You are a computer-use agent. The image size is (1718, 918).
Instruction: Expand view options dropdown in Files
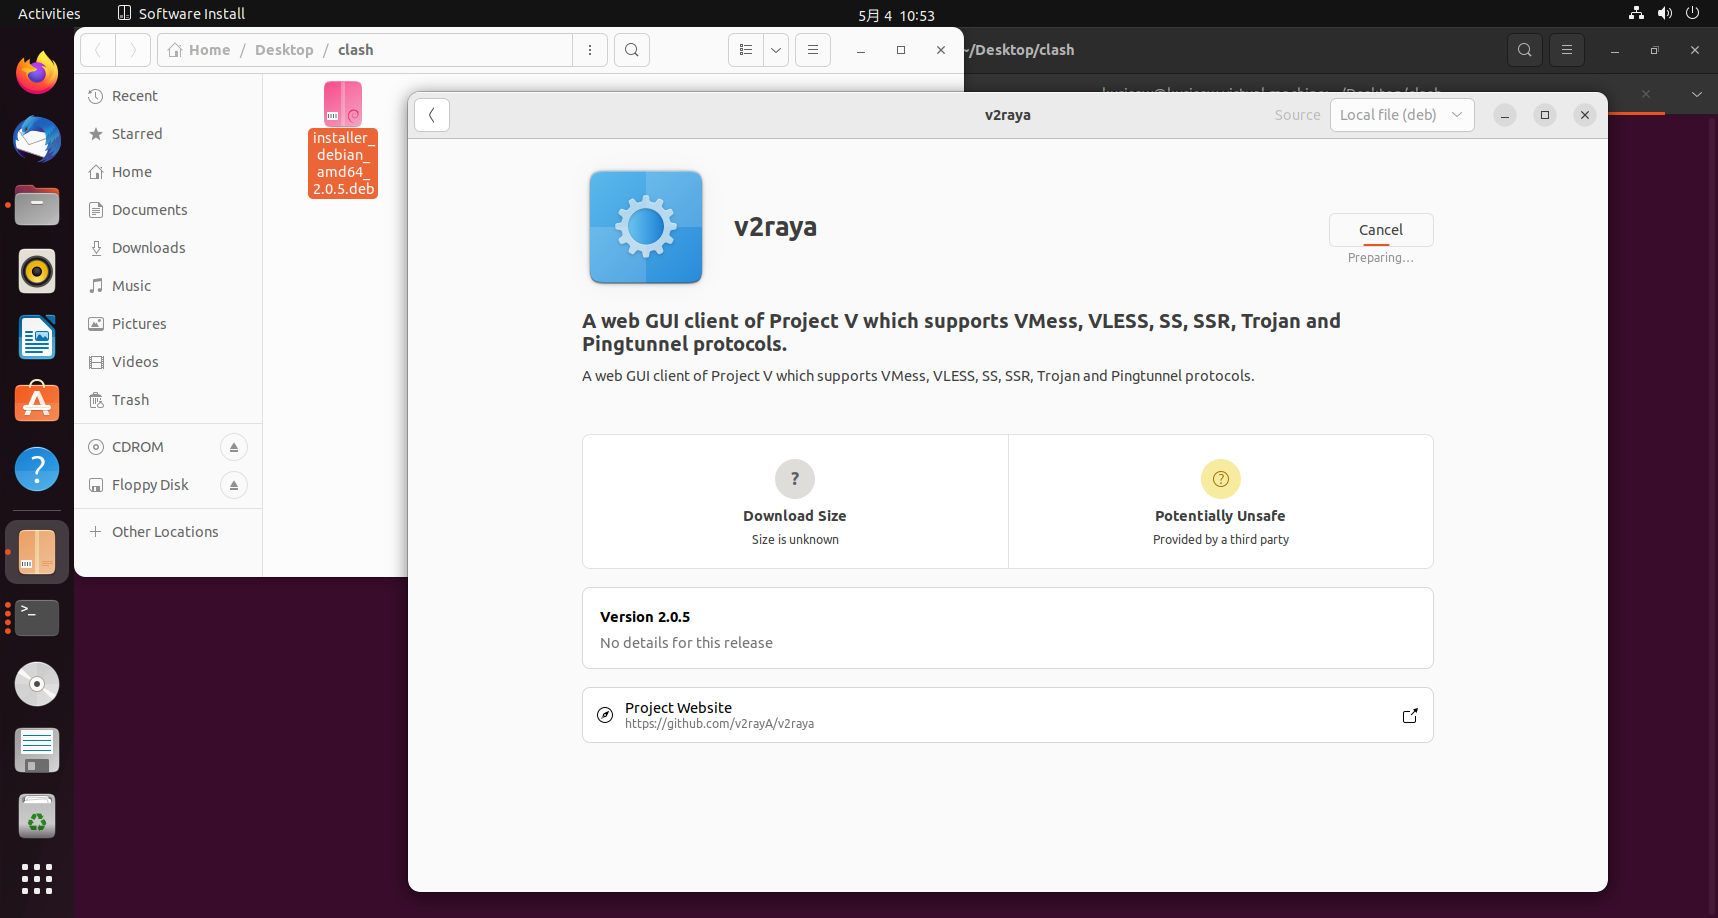click(x=776, y=50)
